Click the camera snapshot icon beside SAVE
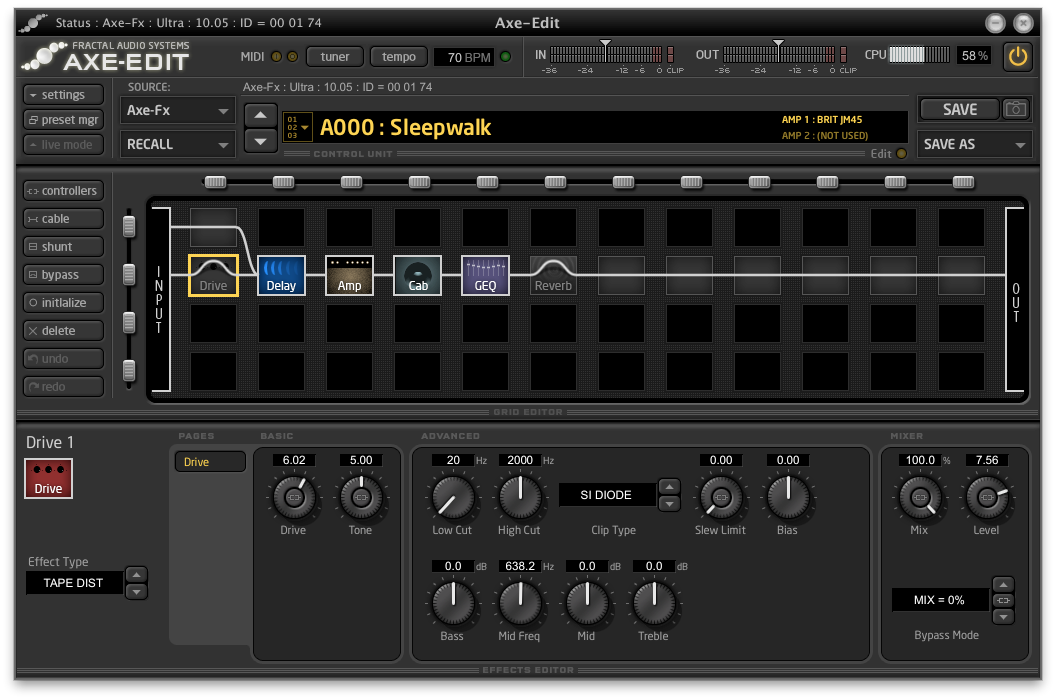This screenshot has width=1056, height=700. 1016,109
